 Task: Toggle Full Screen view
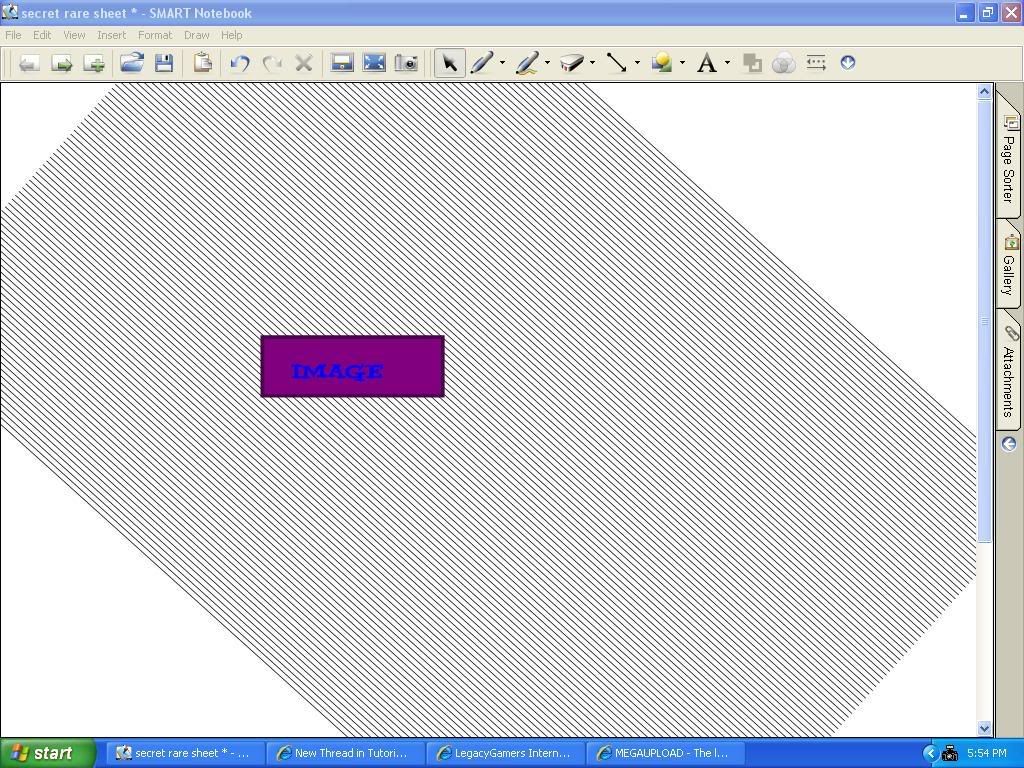[x=373, y=63]
